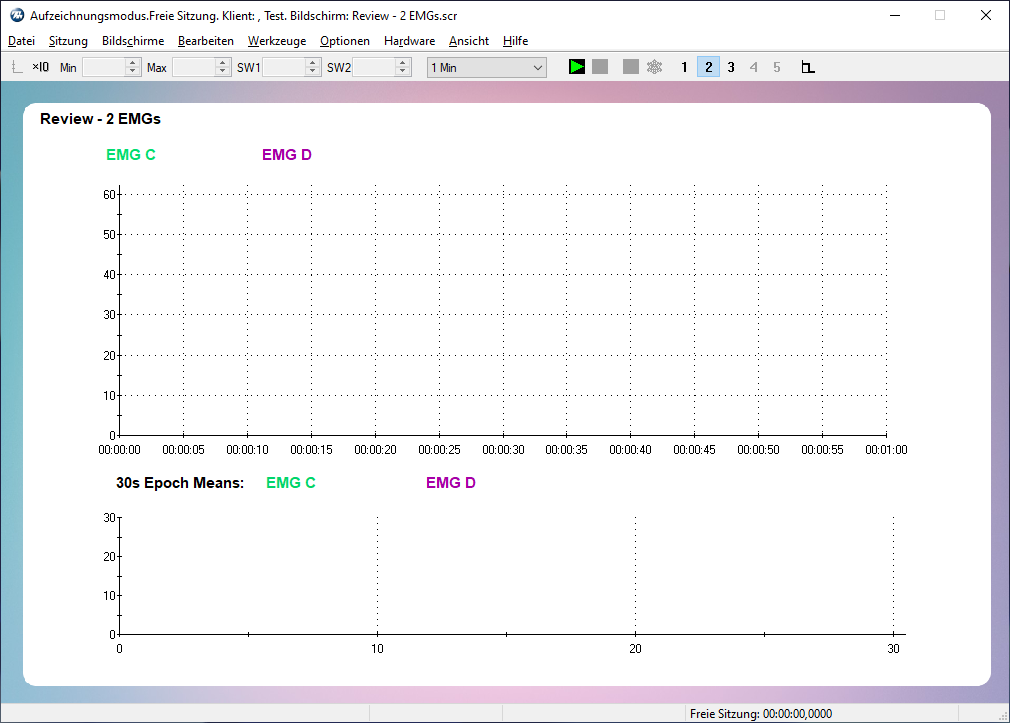1010x723 pixels.
Task: Open the Bildschirme menu
Action: tap(133, 41)
